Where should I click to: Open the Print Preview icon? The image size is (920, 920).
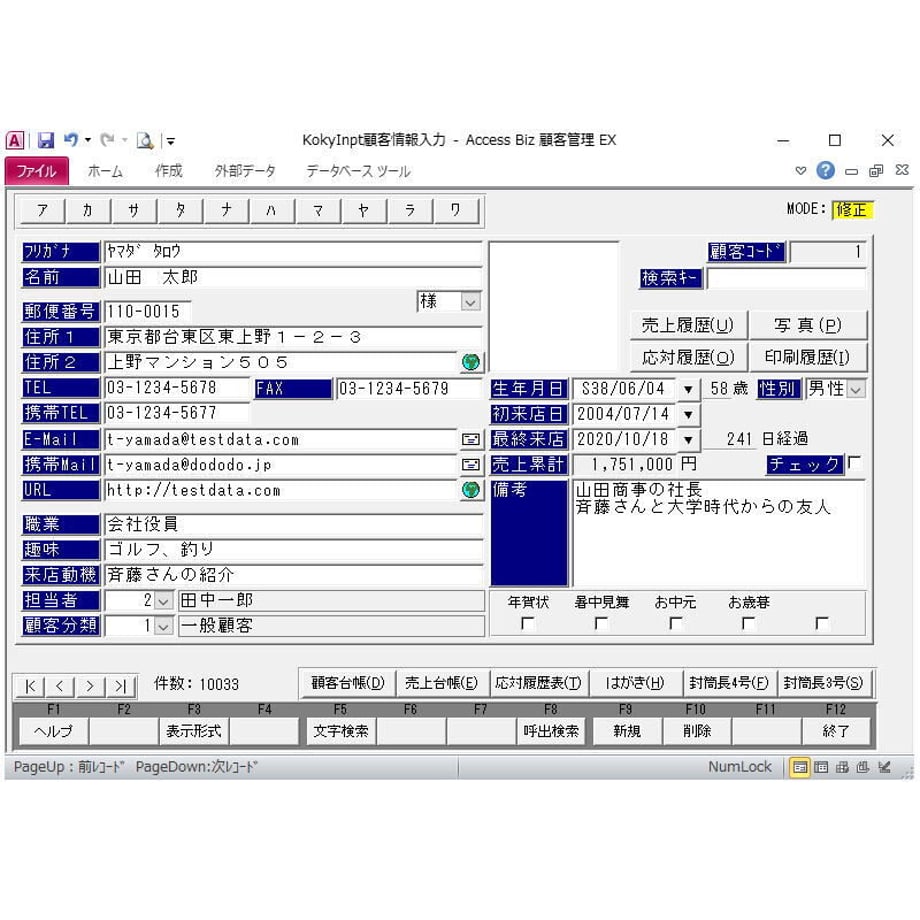pos(145,141)
